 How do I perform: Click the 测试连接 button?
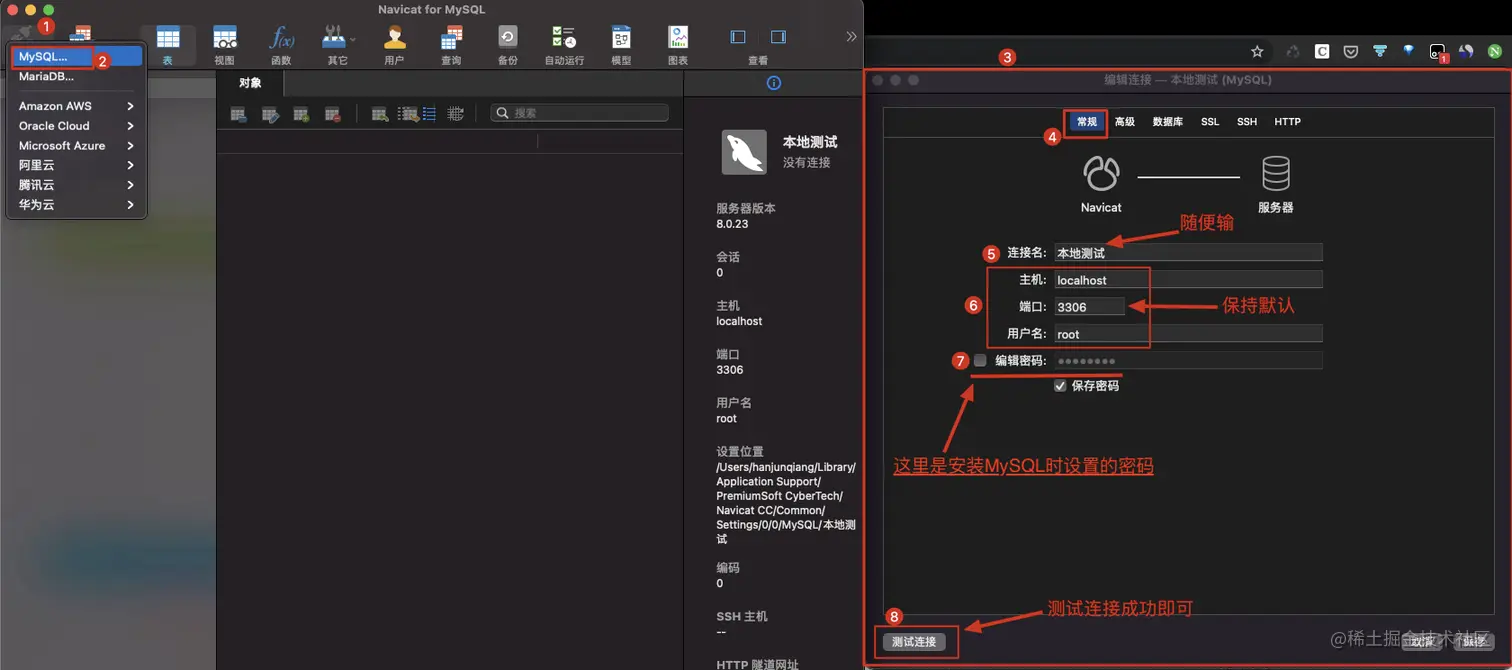914,642
